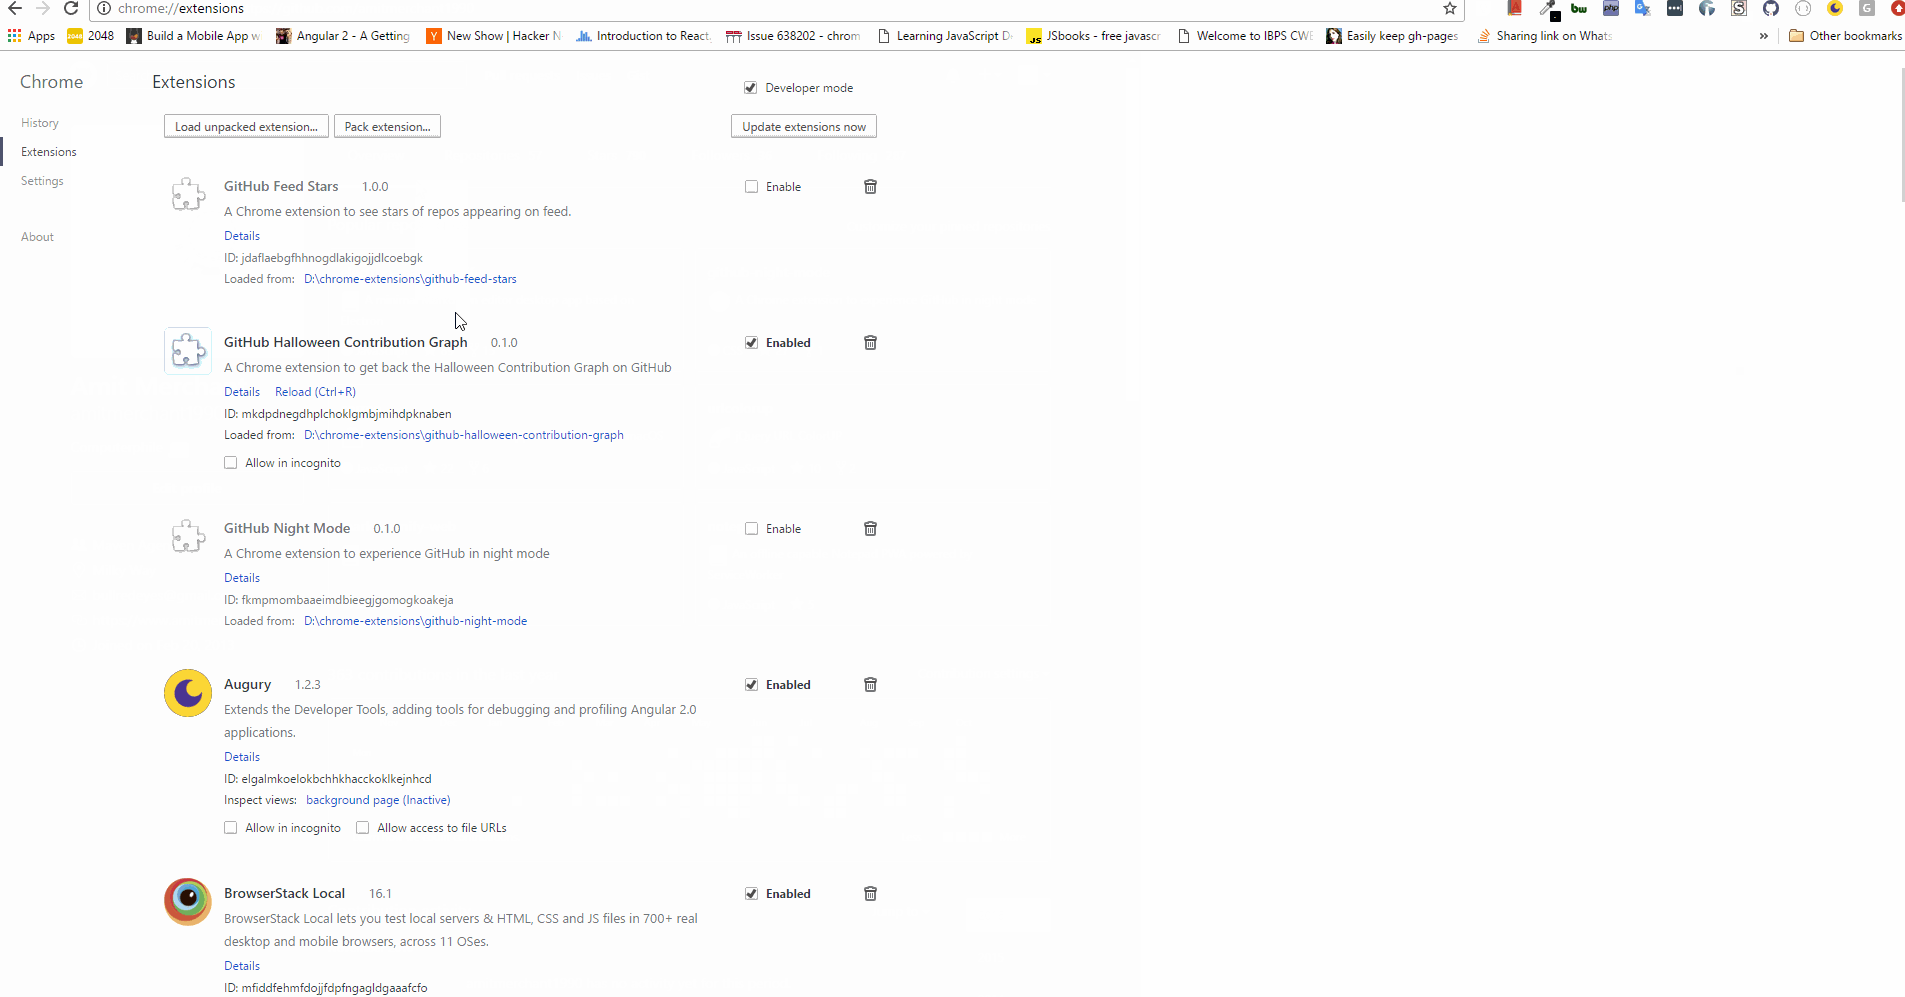
Task: Trash the GitHub Night Mode extension
Action: click(x=870, y=529)
